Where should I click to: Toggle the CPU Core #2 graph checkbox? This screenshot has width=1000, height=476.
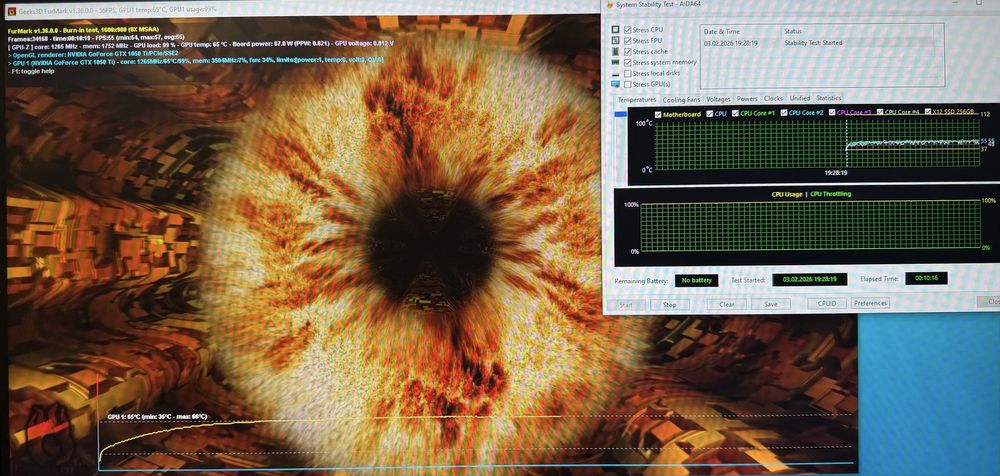pos(784,112)
